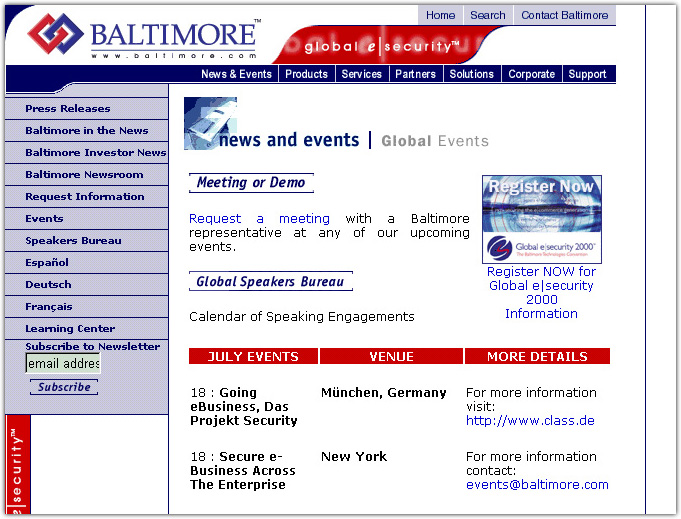Screen dimensions: 681x519
Task: Click the Baltimore diamond logo
Action: (55, 33)
